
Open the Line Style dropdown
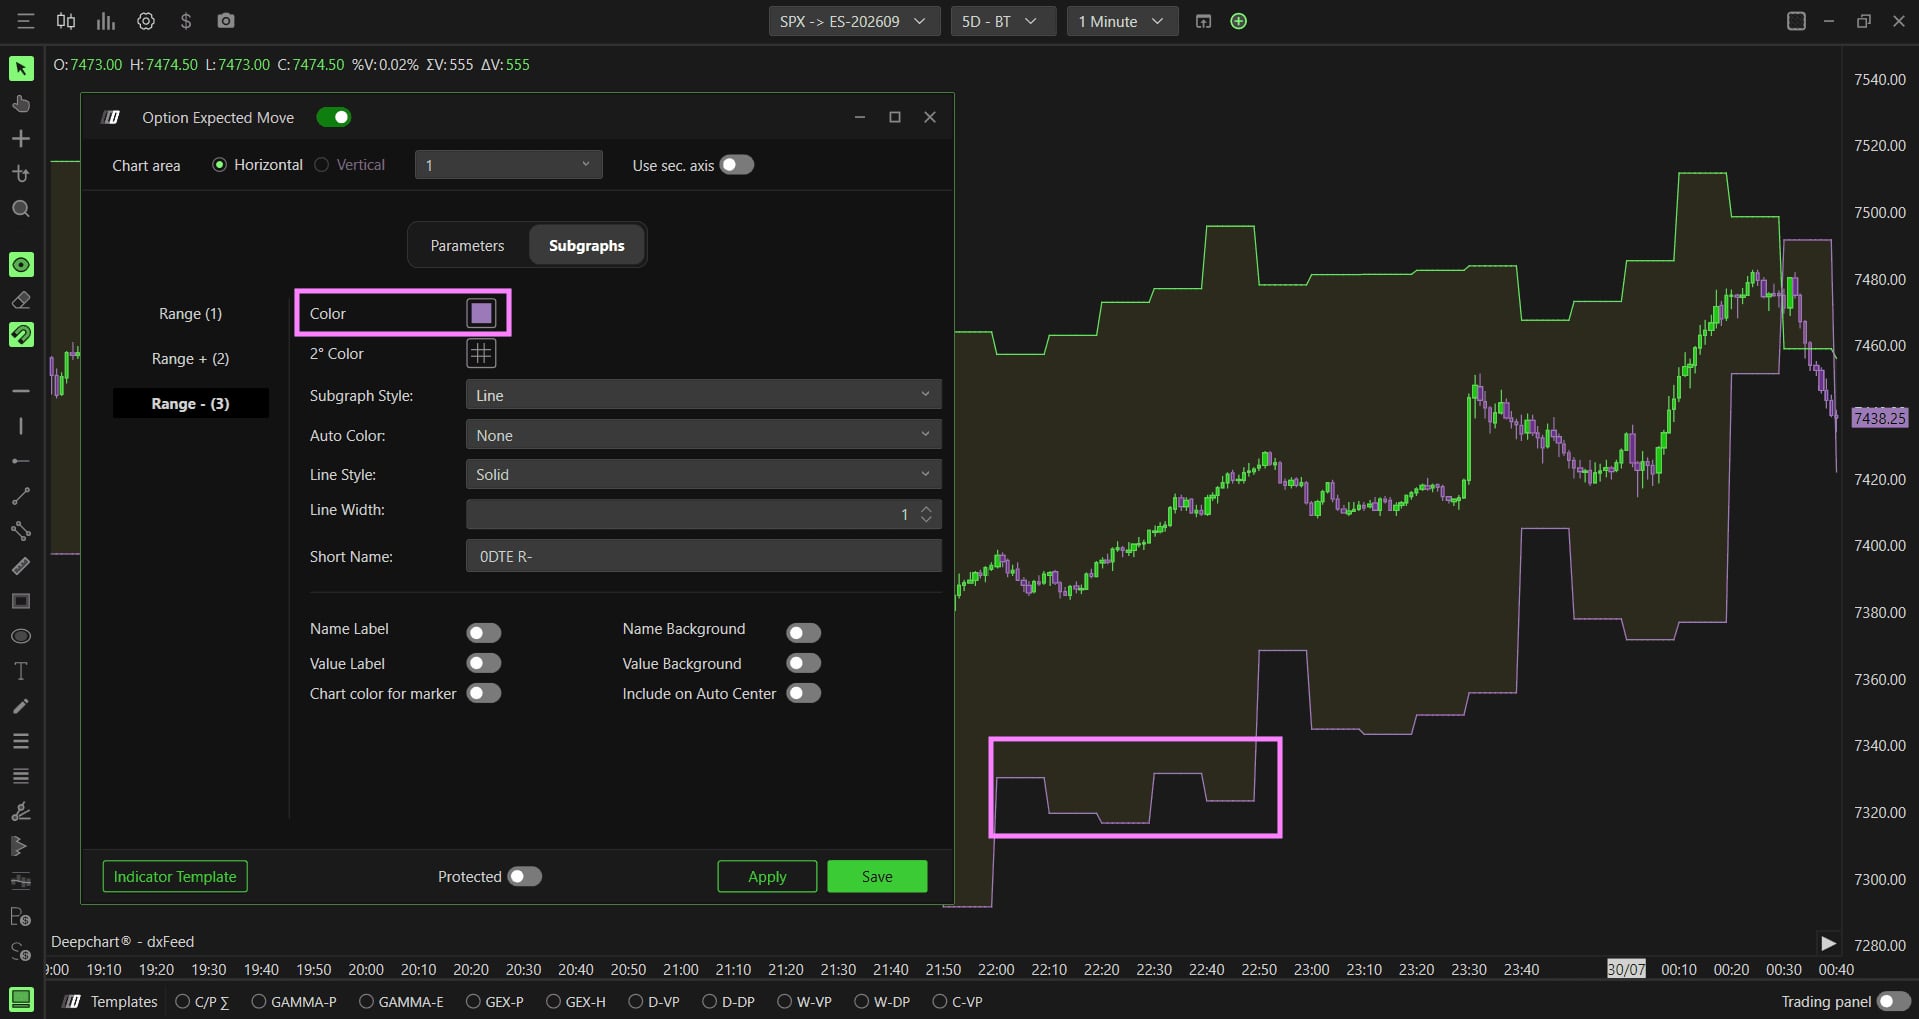pyautogui.click(x=703, y=474)
